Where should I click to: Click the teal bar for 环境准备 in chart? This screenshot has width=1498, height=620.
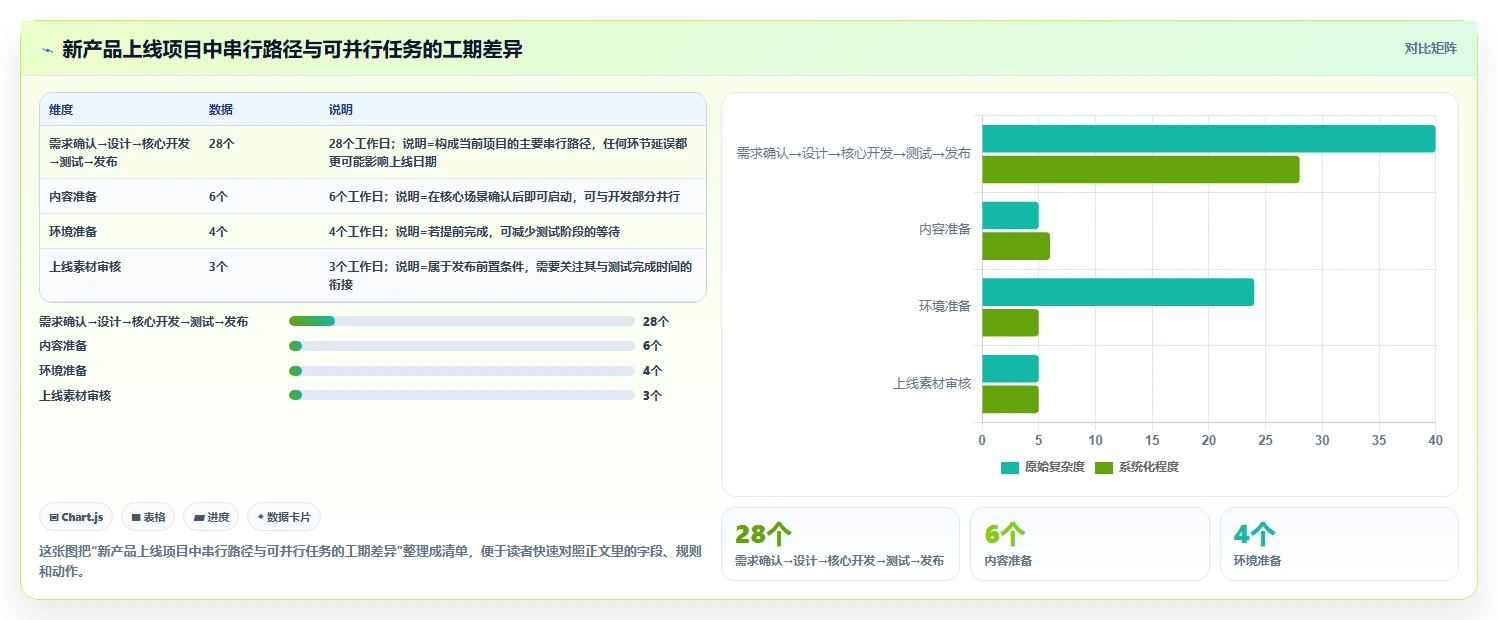point(1117,292)
